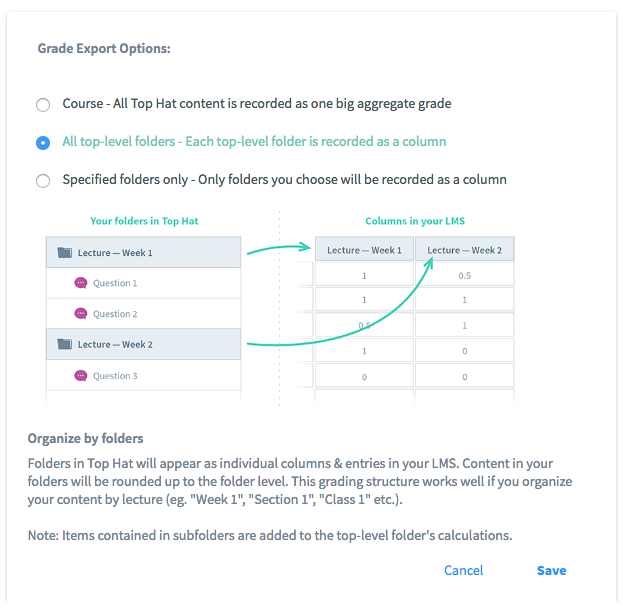Click the Question 1 speech bubble icon
Viewport: 623px width, 616px height.
click(81, 283)
